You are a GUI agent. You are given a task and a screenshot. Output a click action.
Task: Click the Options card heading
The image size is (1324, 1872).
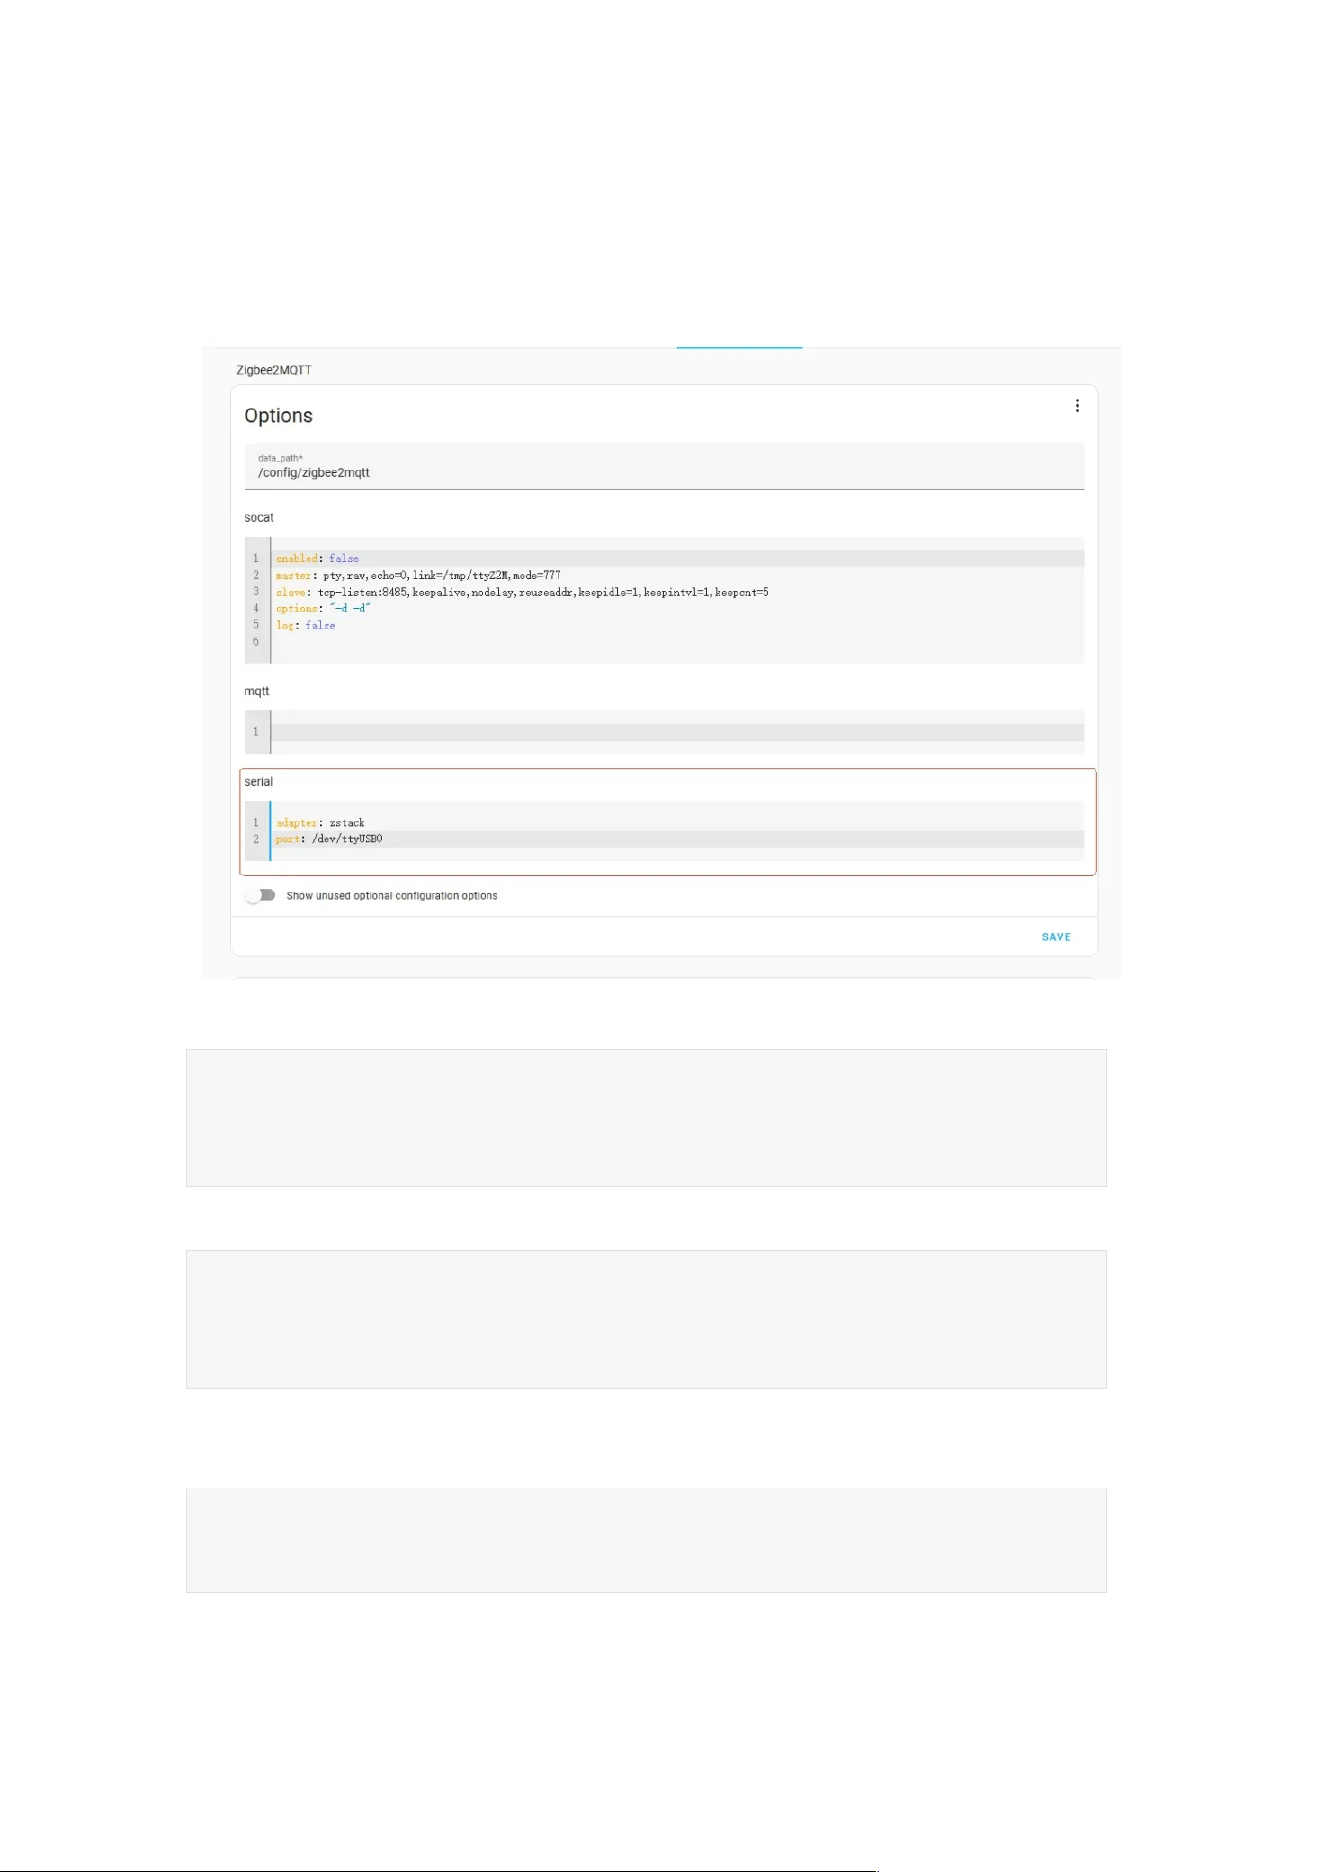278,416
